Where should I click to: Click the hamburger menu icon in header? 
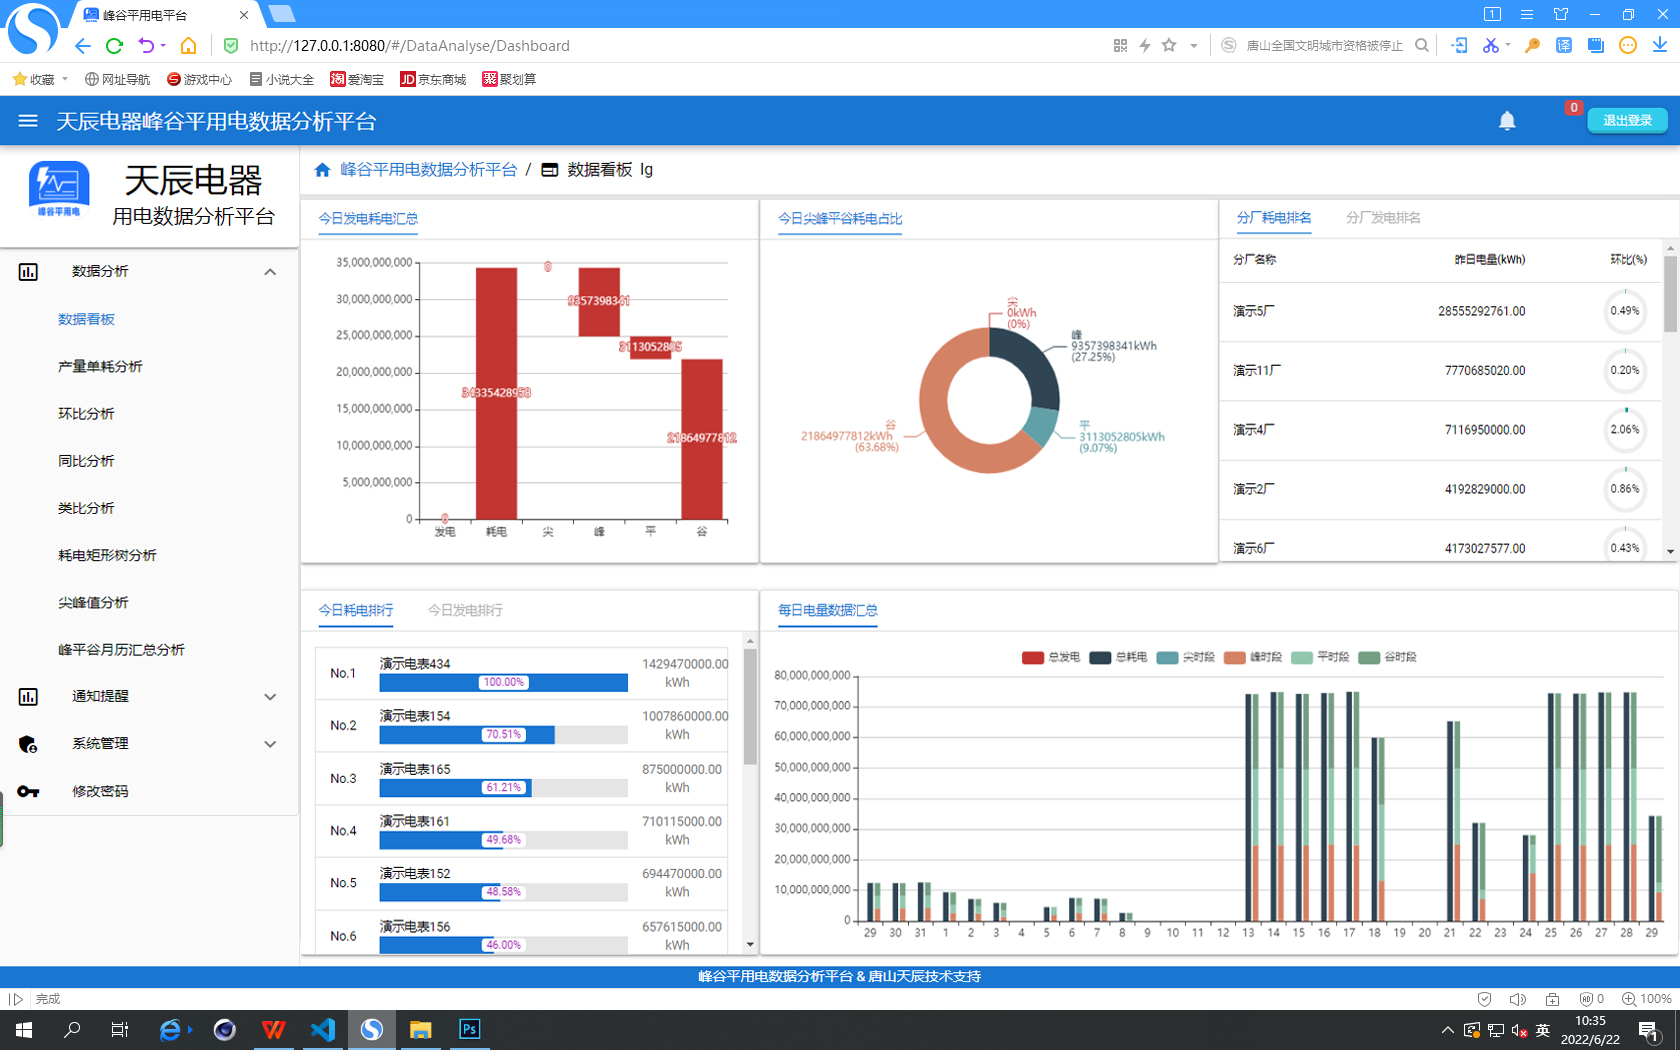[x=28, y=121]
